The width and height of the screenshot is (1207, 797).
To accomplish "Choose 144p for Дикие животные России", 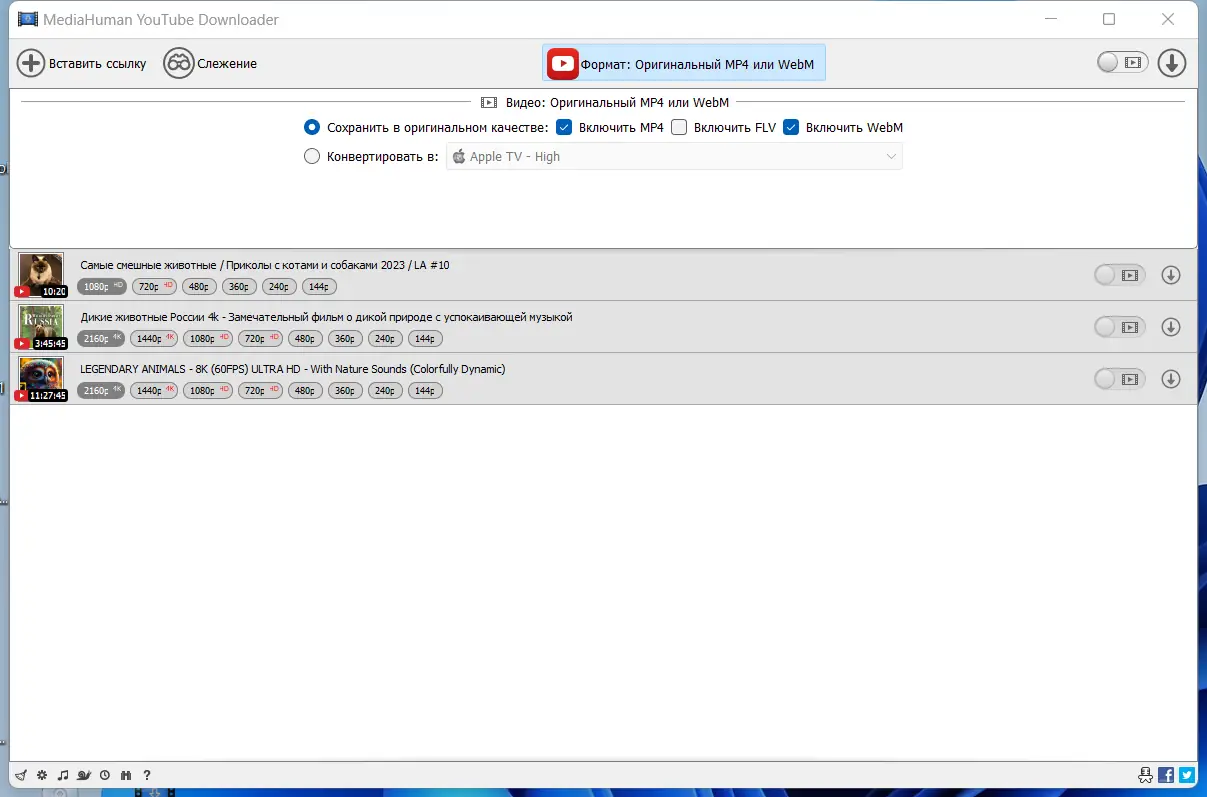I will pos(425,338).
